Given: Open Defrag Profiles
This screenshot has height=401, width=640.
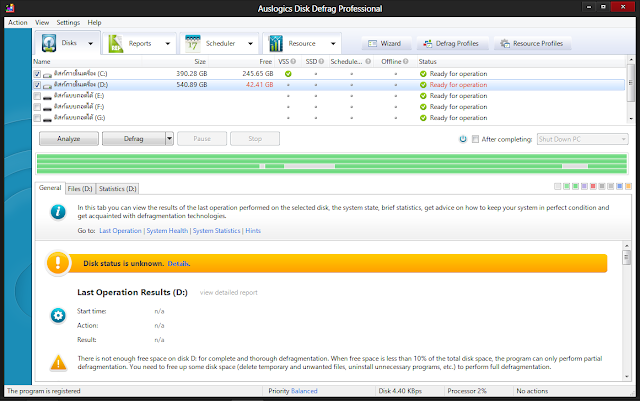Looking at the screenshot, I should pos(451,43).
